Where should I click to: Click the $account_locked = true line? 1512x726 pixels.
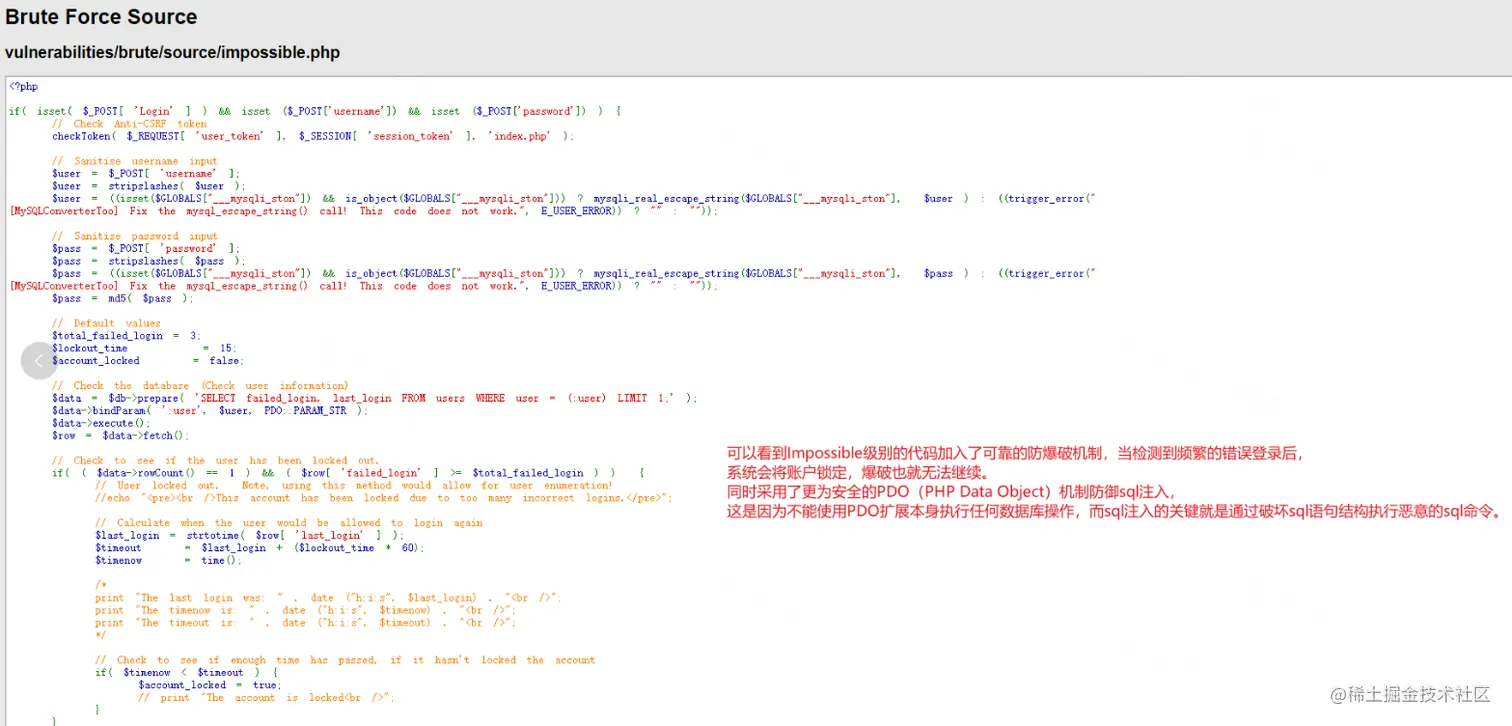click(x=210, y=686)
